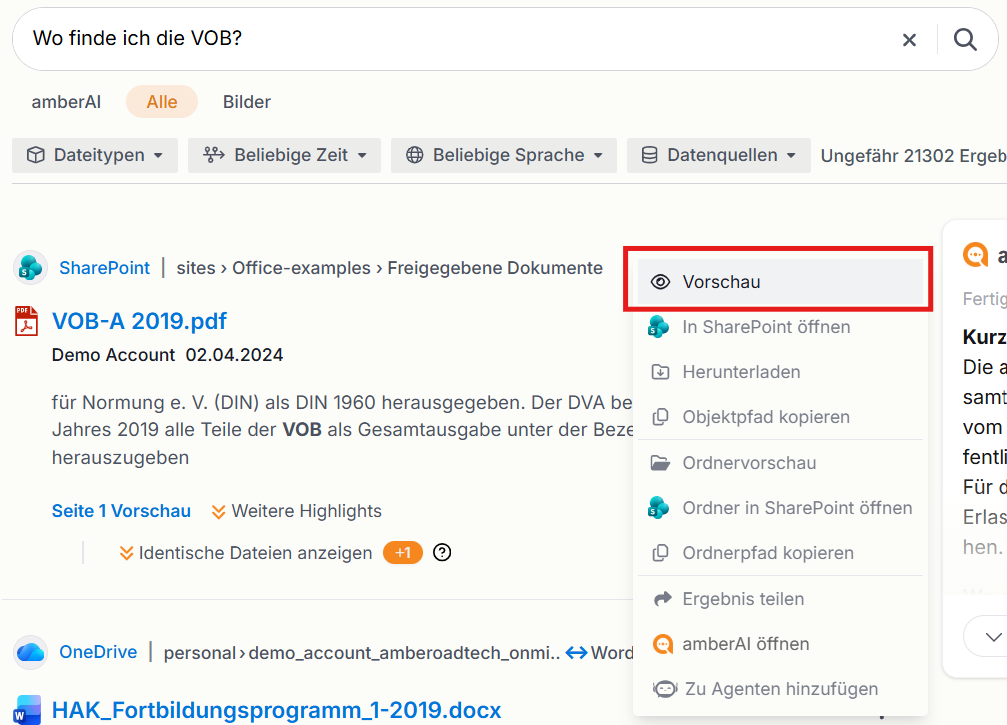
Task: Open the Beliebige Sprache dropdown
Action: click(x=504, y=155)
